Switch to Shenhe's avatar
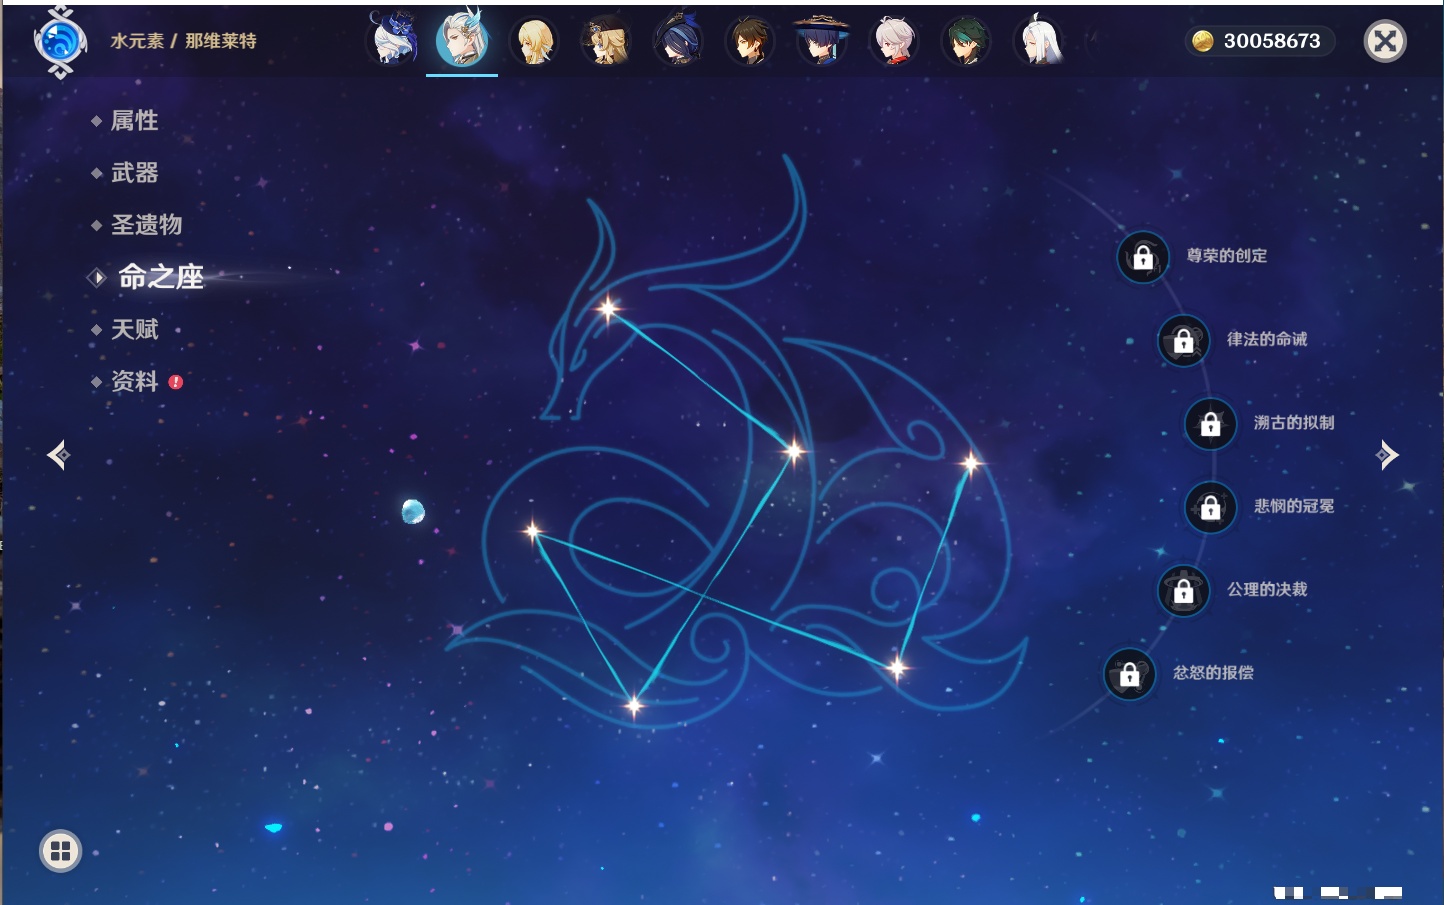 (x=1038, y=41)
